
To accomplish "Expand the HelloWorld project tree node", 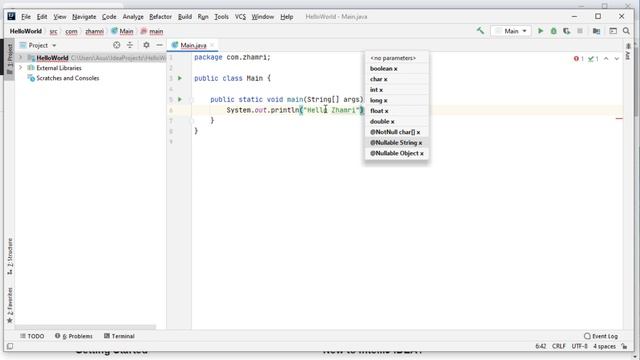I will (x=21, y=58).
